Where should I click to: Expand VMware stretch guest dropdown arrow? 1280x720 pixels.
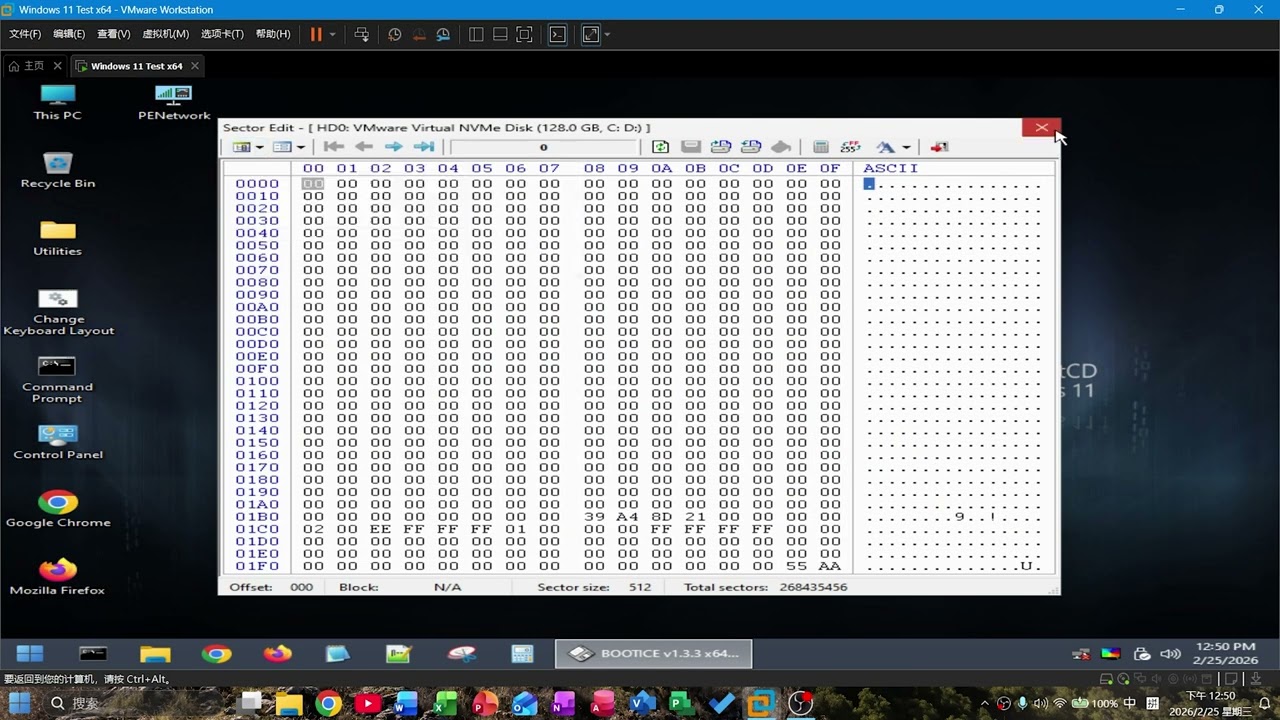click(x=607, y=35)
